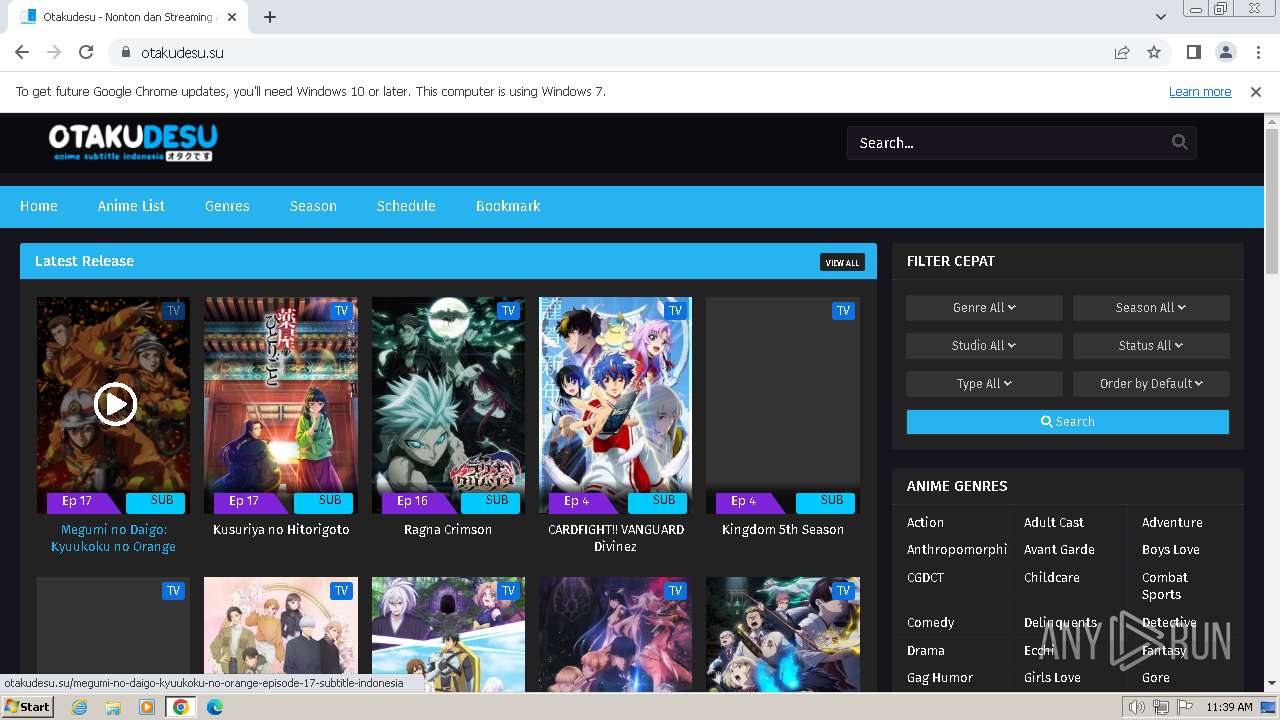View site info via the padlock icon
The width and height of the screenshot is (1280, 720).
(126, 52)
